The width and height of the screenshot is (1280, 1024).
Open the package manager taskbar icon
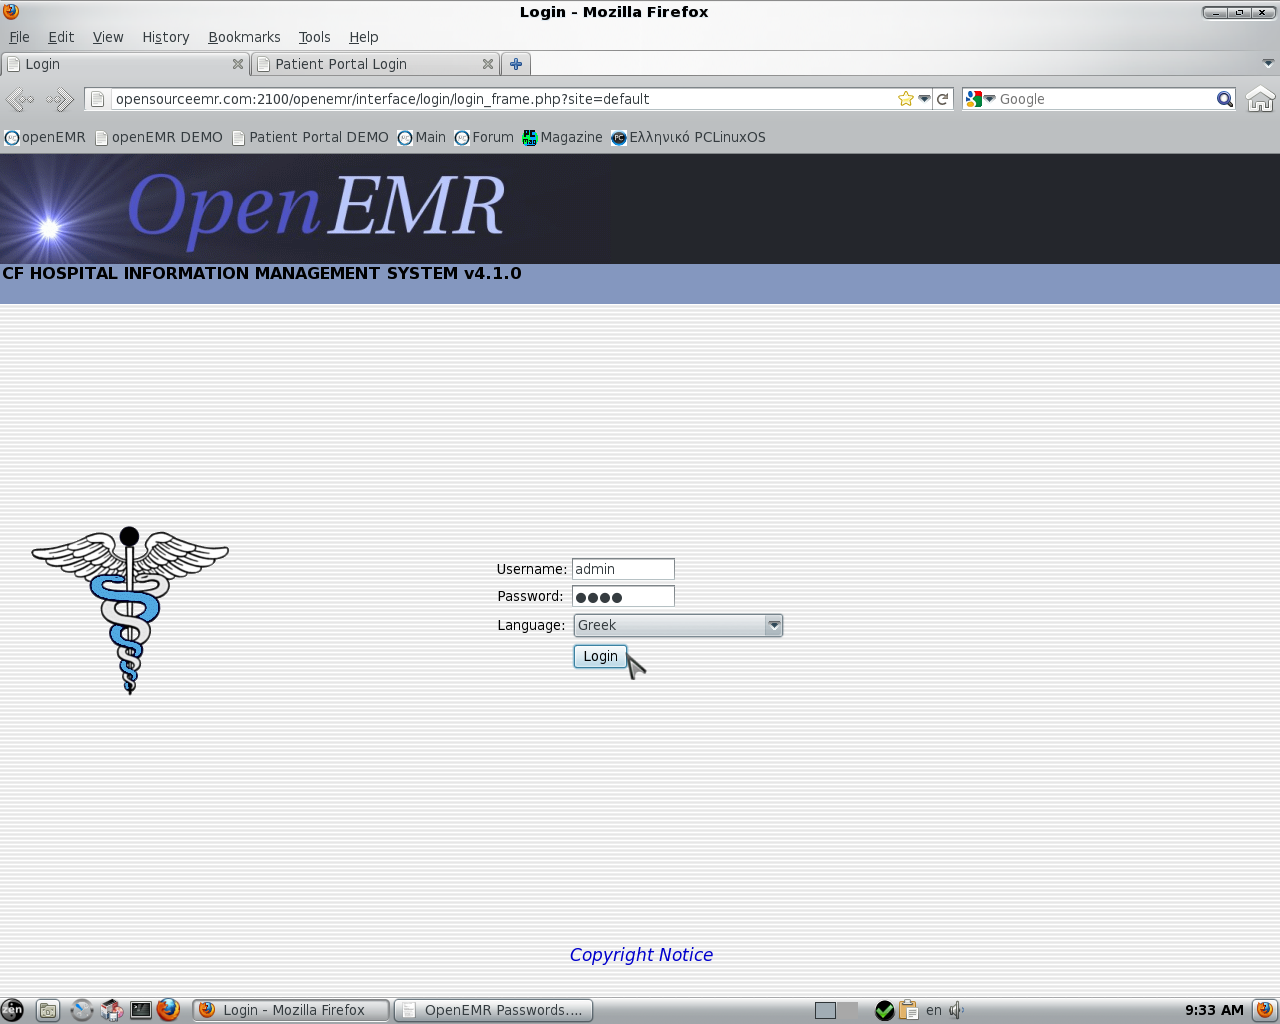(x=111, y=1010)
